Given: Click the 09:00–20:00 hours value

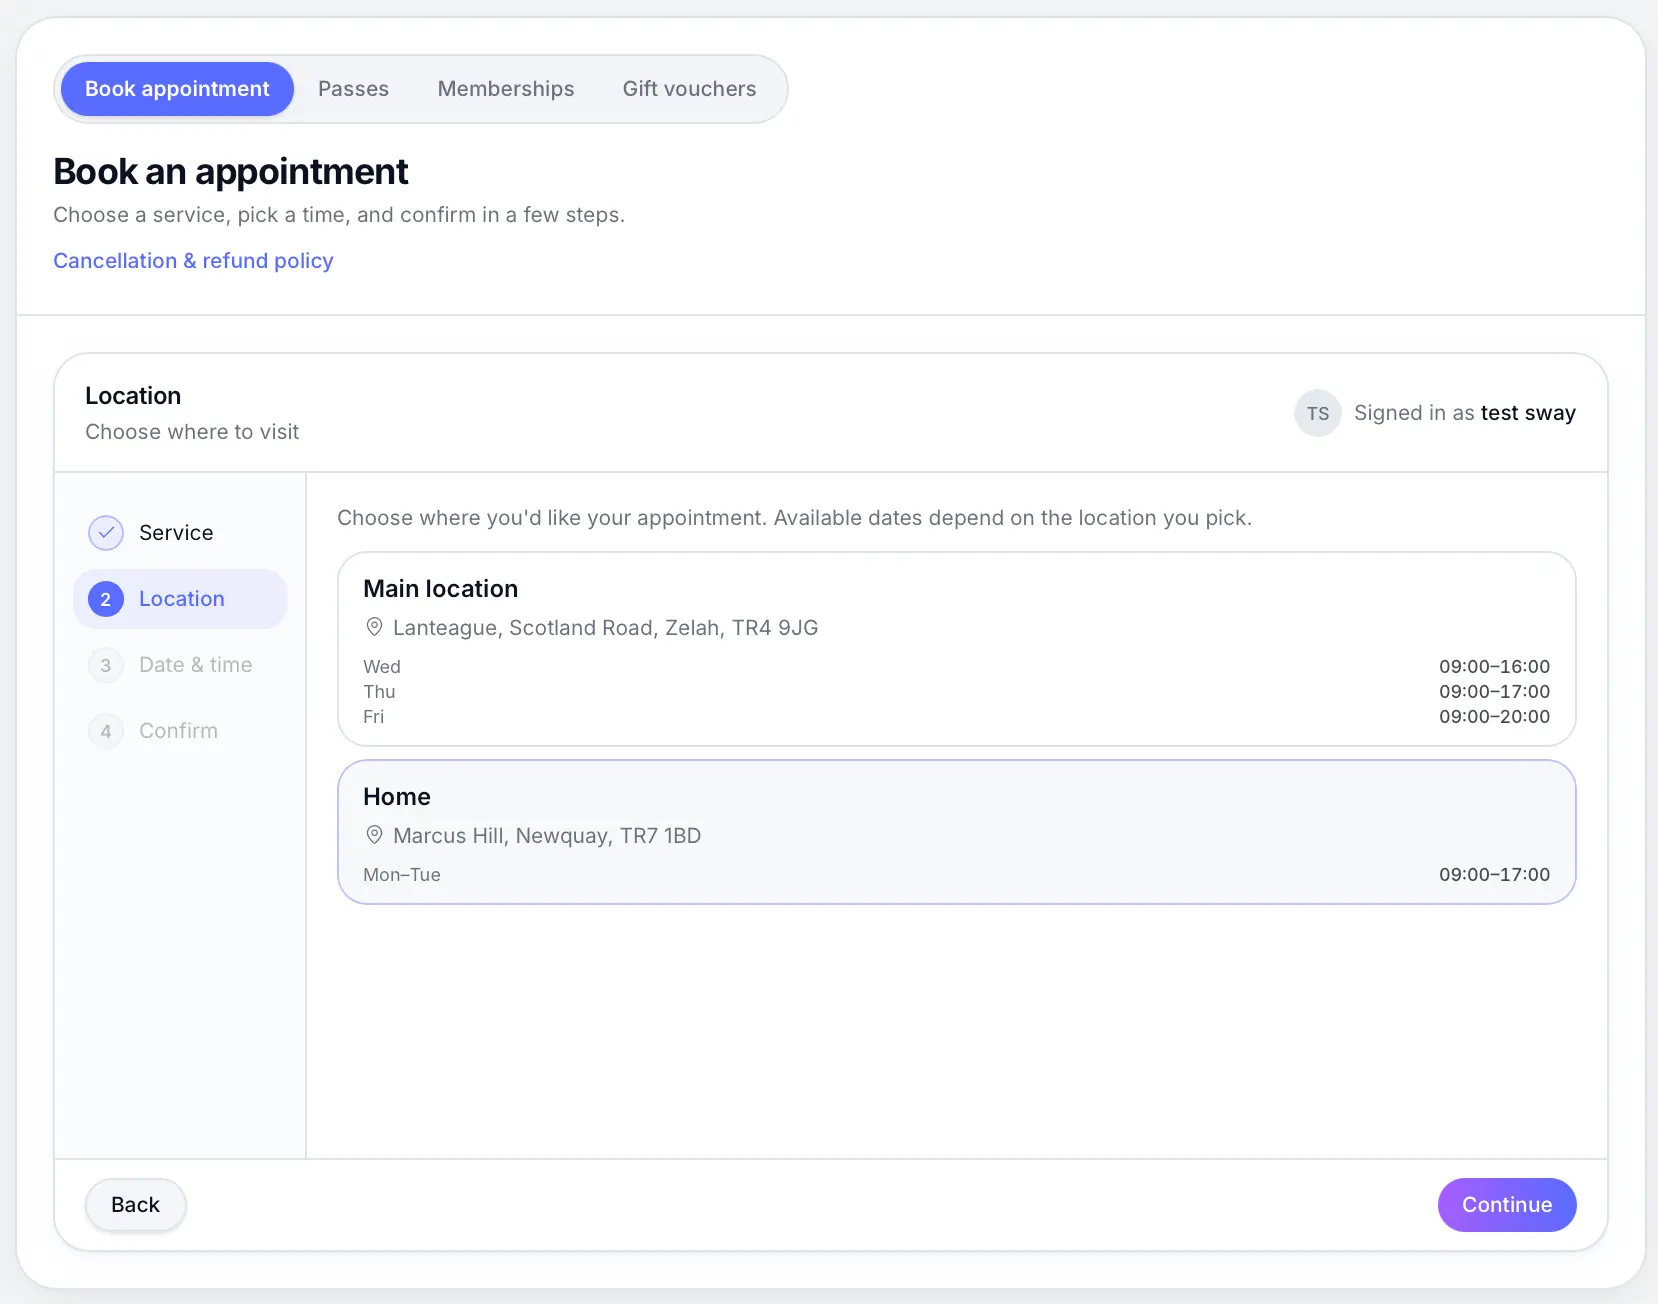Looking at the screenshot, I should coord(1494,717).
